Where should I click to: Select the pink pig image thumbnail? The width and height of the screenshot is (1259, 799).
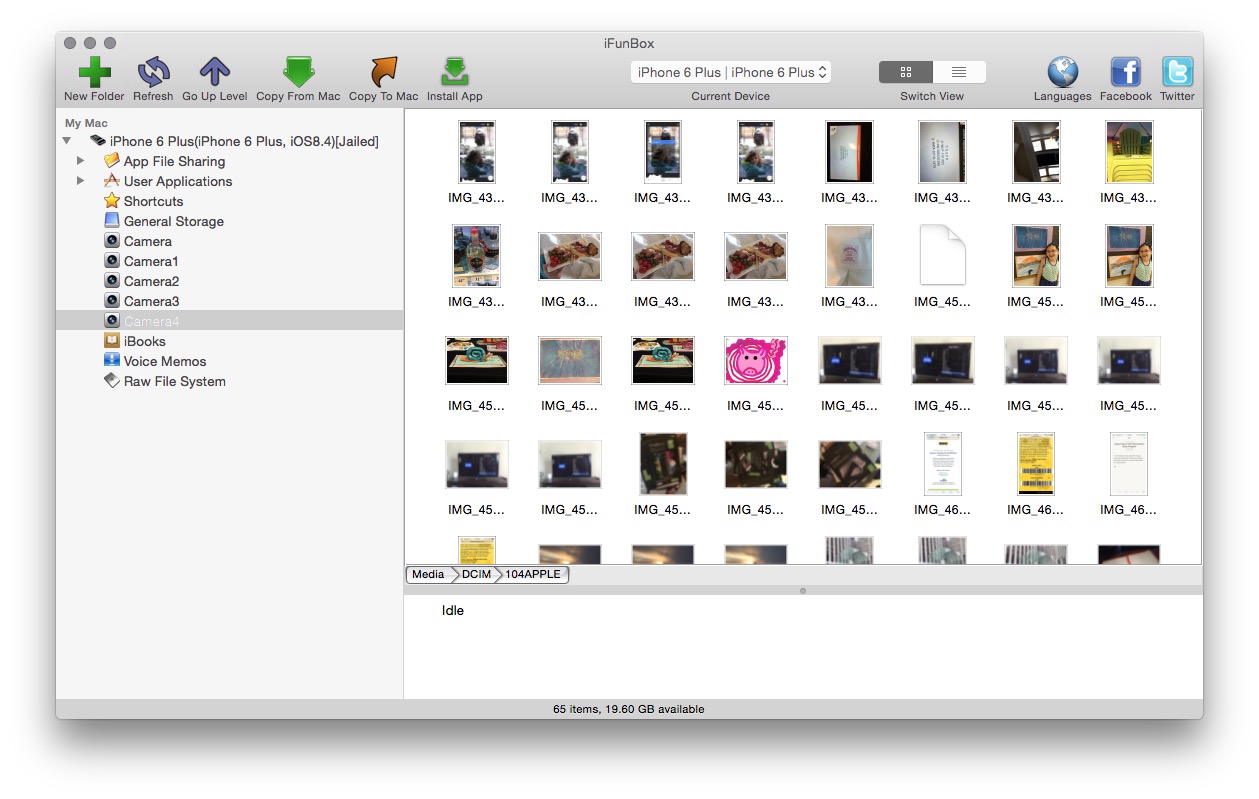pyautogui.click(x=755, y=360)
